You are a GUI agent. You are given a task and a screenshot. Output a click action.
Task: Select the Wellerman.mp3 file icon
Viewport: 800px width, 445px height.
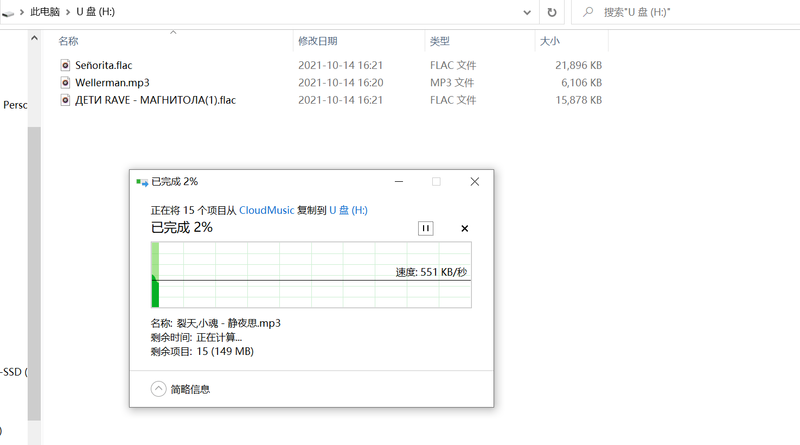coord(65,82)
